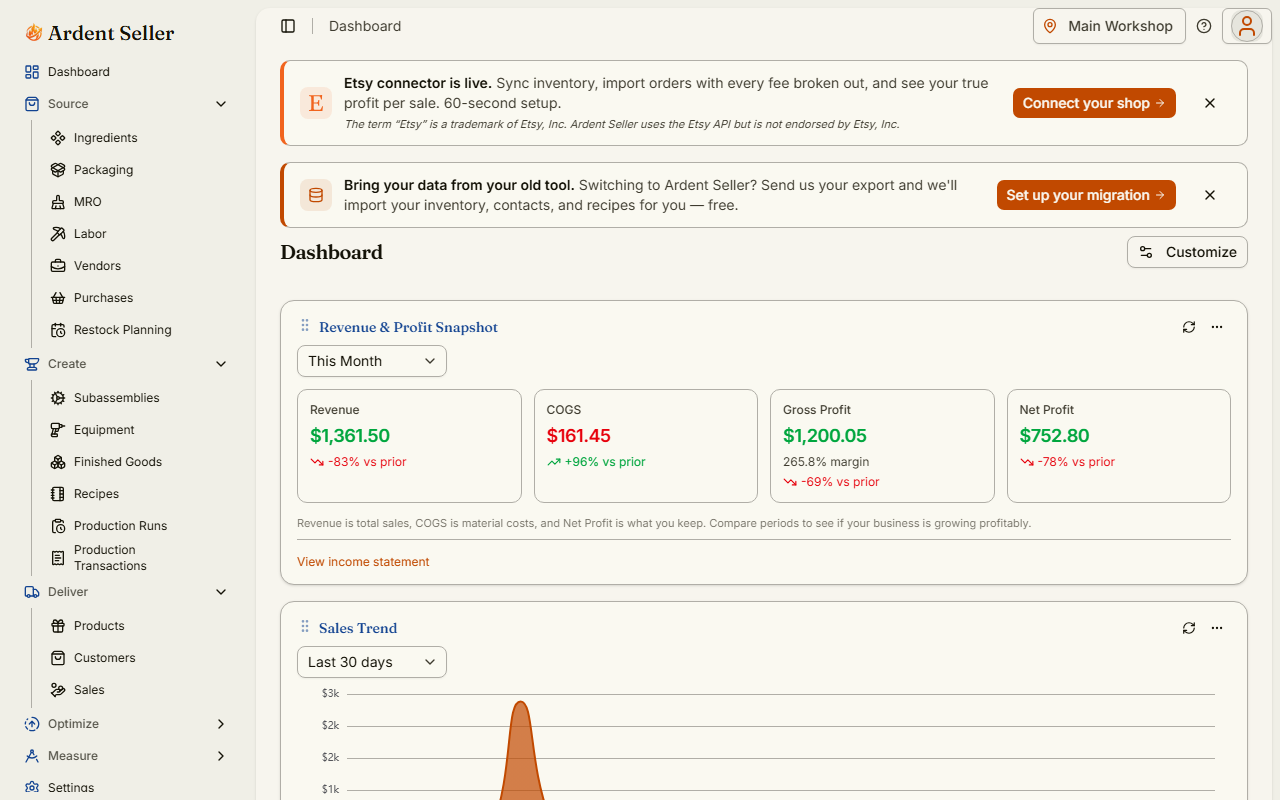1280x800 pixels.
Task: Collapse the Source section chevron
Action: (x=221, y=104)
